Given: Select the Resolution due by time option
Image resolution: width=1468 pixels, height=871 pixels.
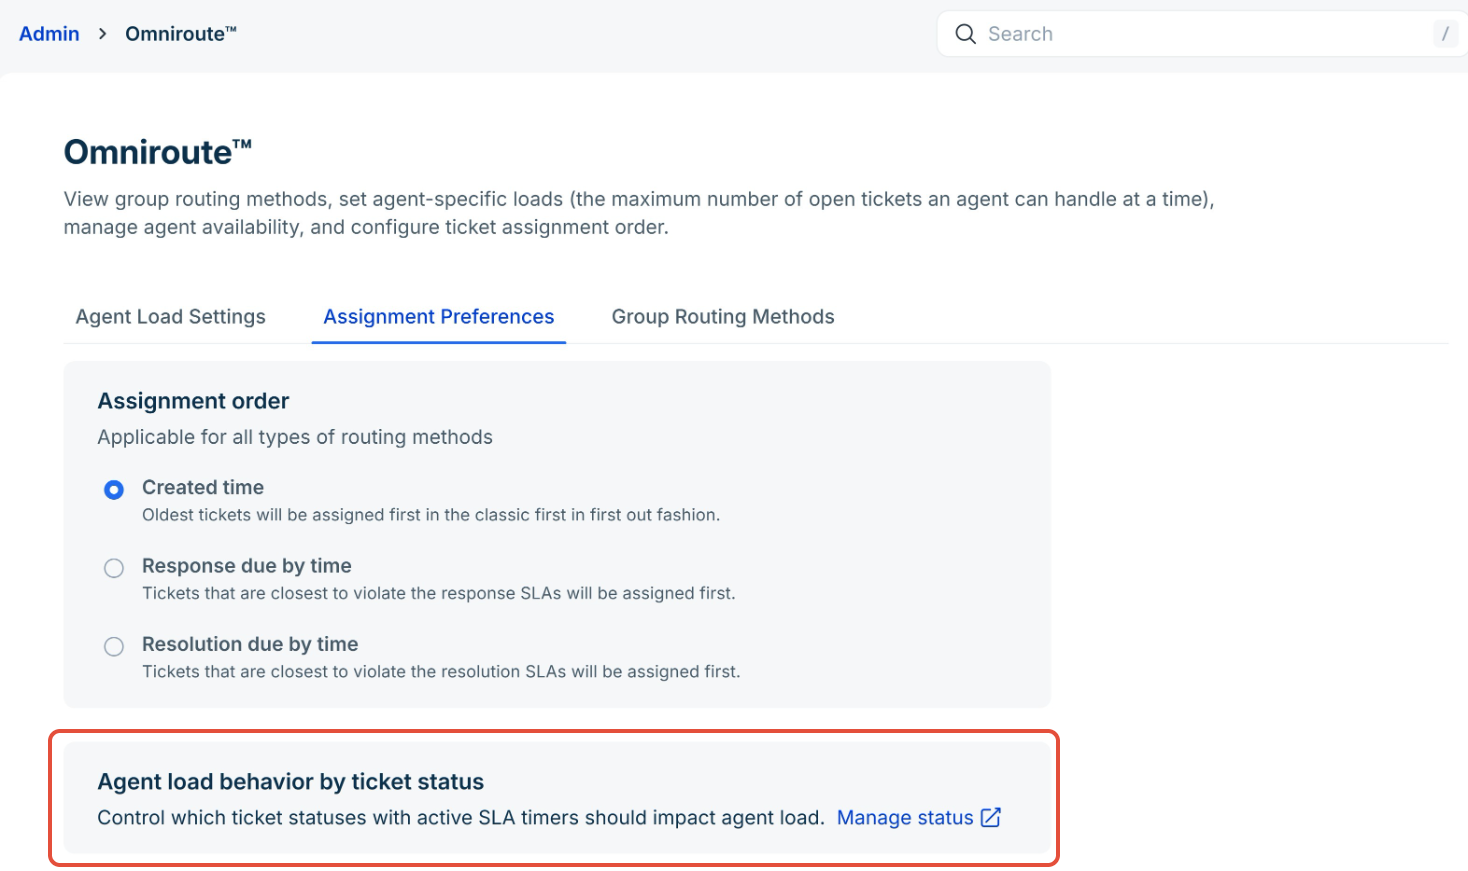Looking at the screenshot, I should [114, 646].
